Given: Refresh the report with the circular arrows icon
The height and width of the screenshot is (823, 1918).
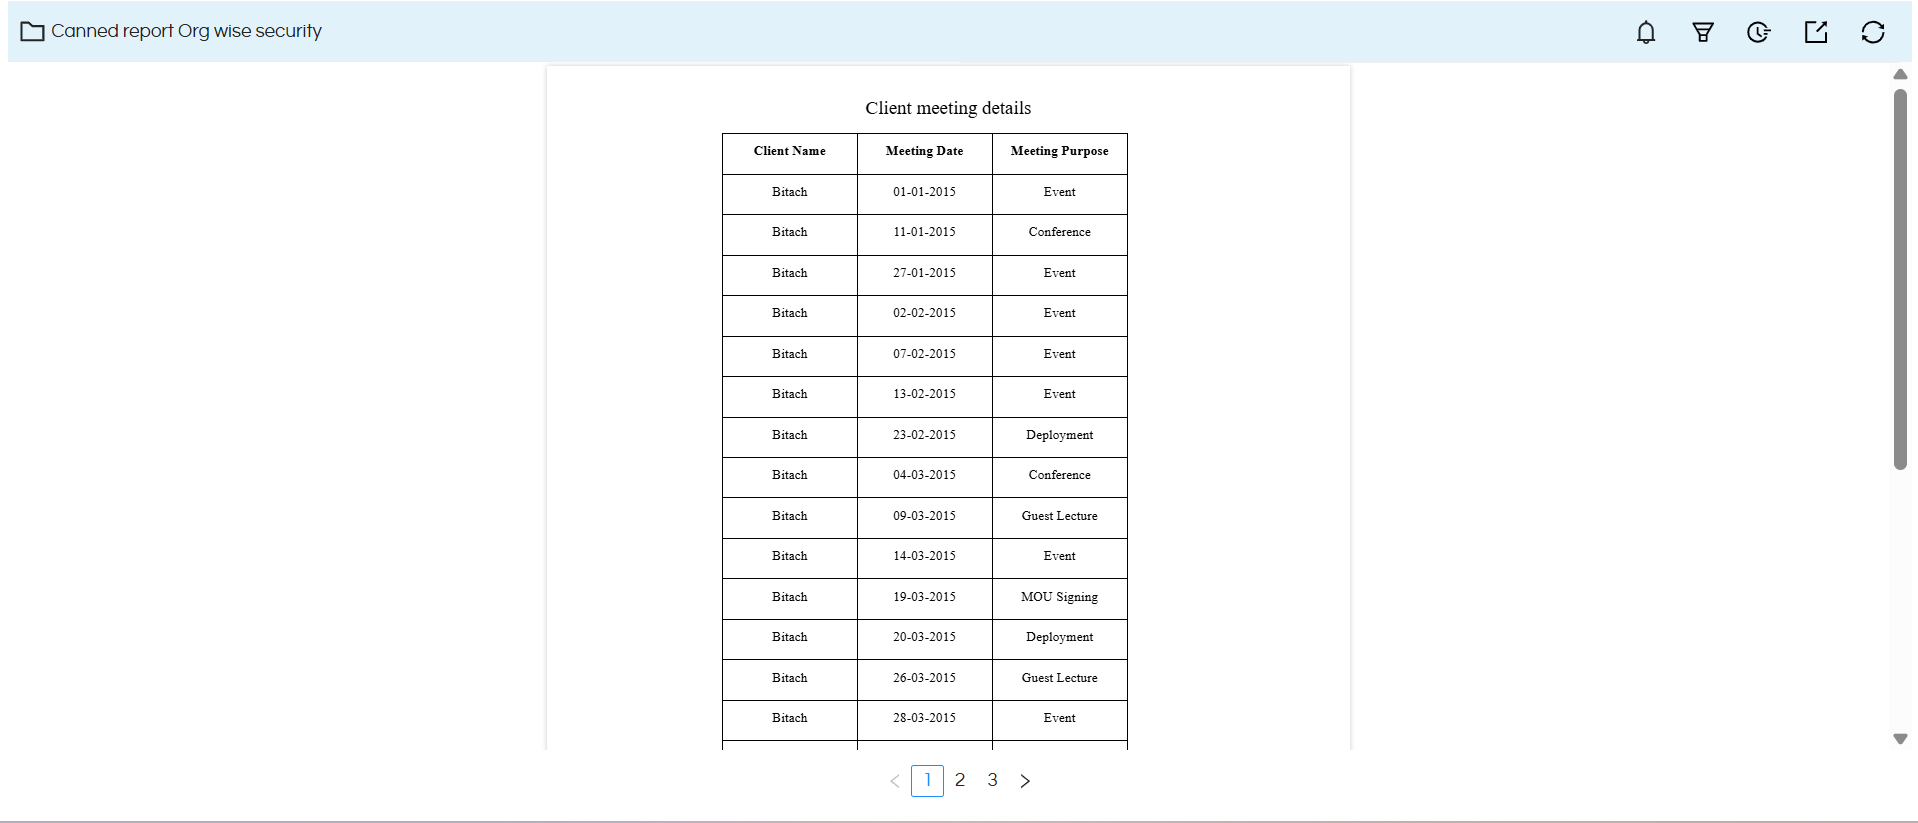Looking at the screenshot, I should click(1872, 32).
